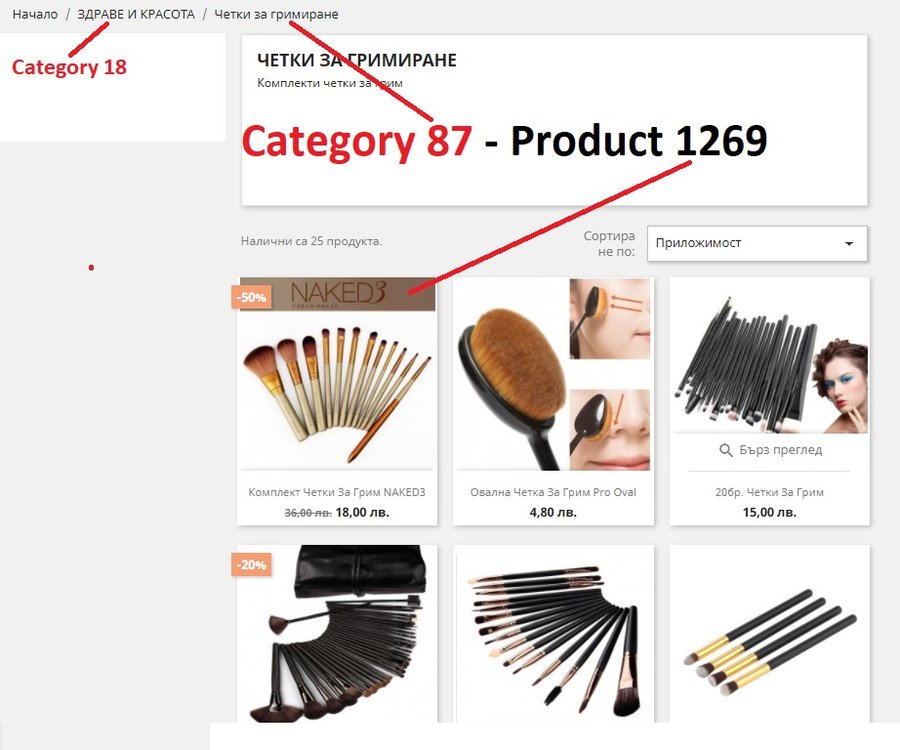The image size is (900, 750).
Task: Open ЗДРАВЕ И КРАСОТА breadcrumb category
Action: [x=136, y=14]
